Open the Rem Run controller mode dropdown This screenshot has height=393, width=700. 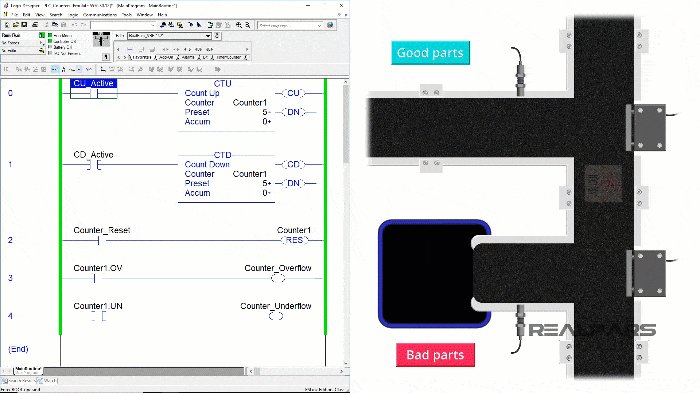pos(42,35)
